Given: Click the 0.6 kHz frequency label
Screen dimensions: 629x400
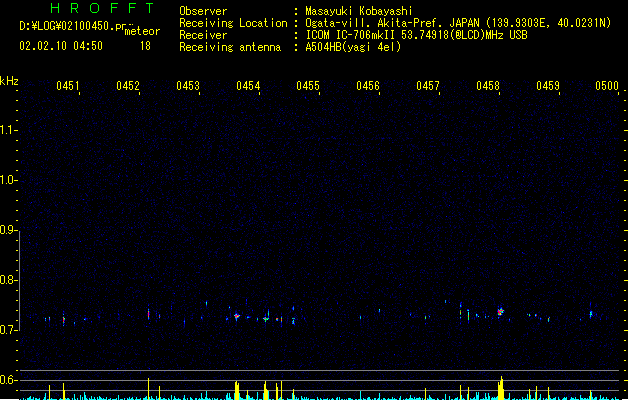Looking at the screenshot, I should [7, 380].
